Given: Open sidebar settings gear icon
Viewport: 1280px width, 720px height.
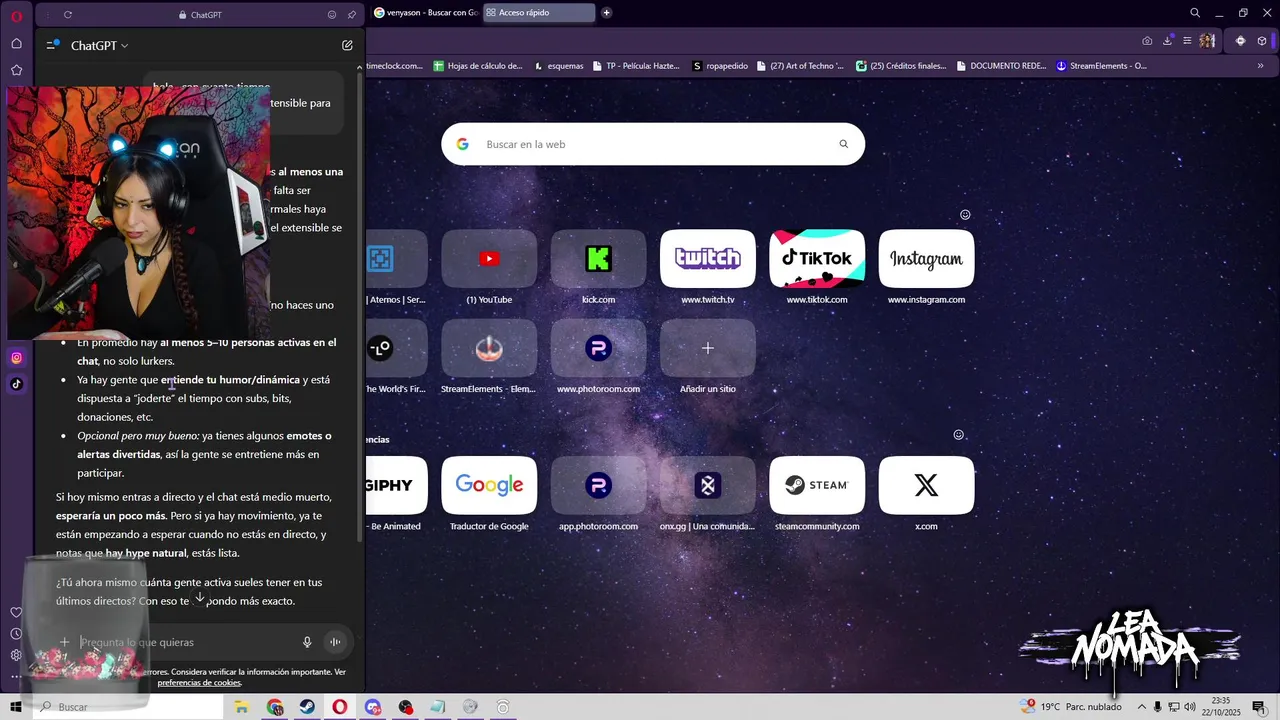Looking at the screenshot, I should coord(16,655).
